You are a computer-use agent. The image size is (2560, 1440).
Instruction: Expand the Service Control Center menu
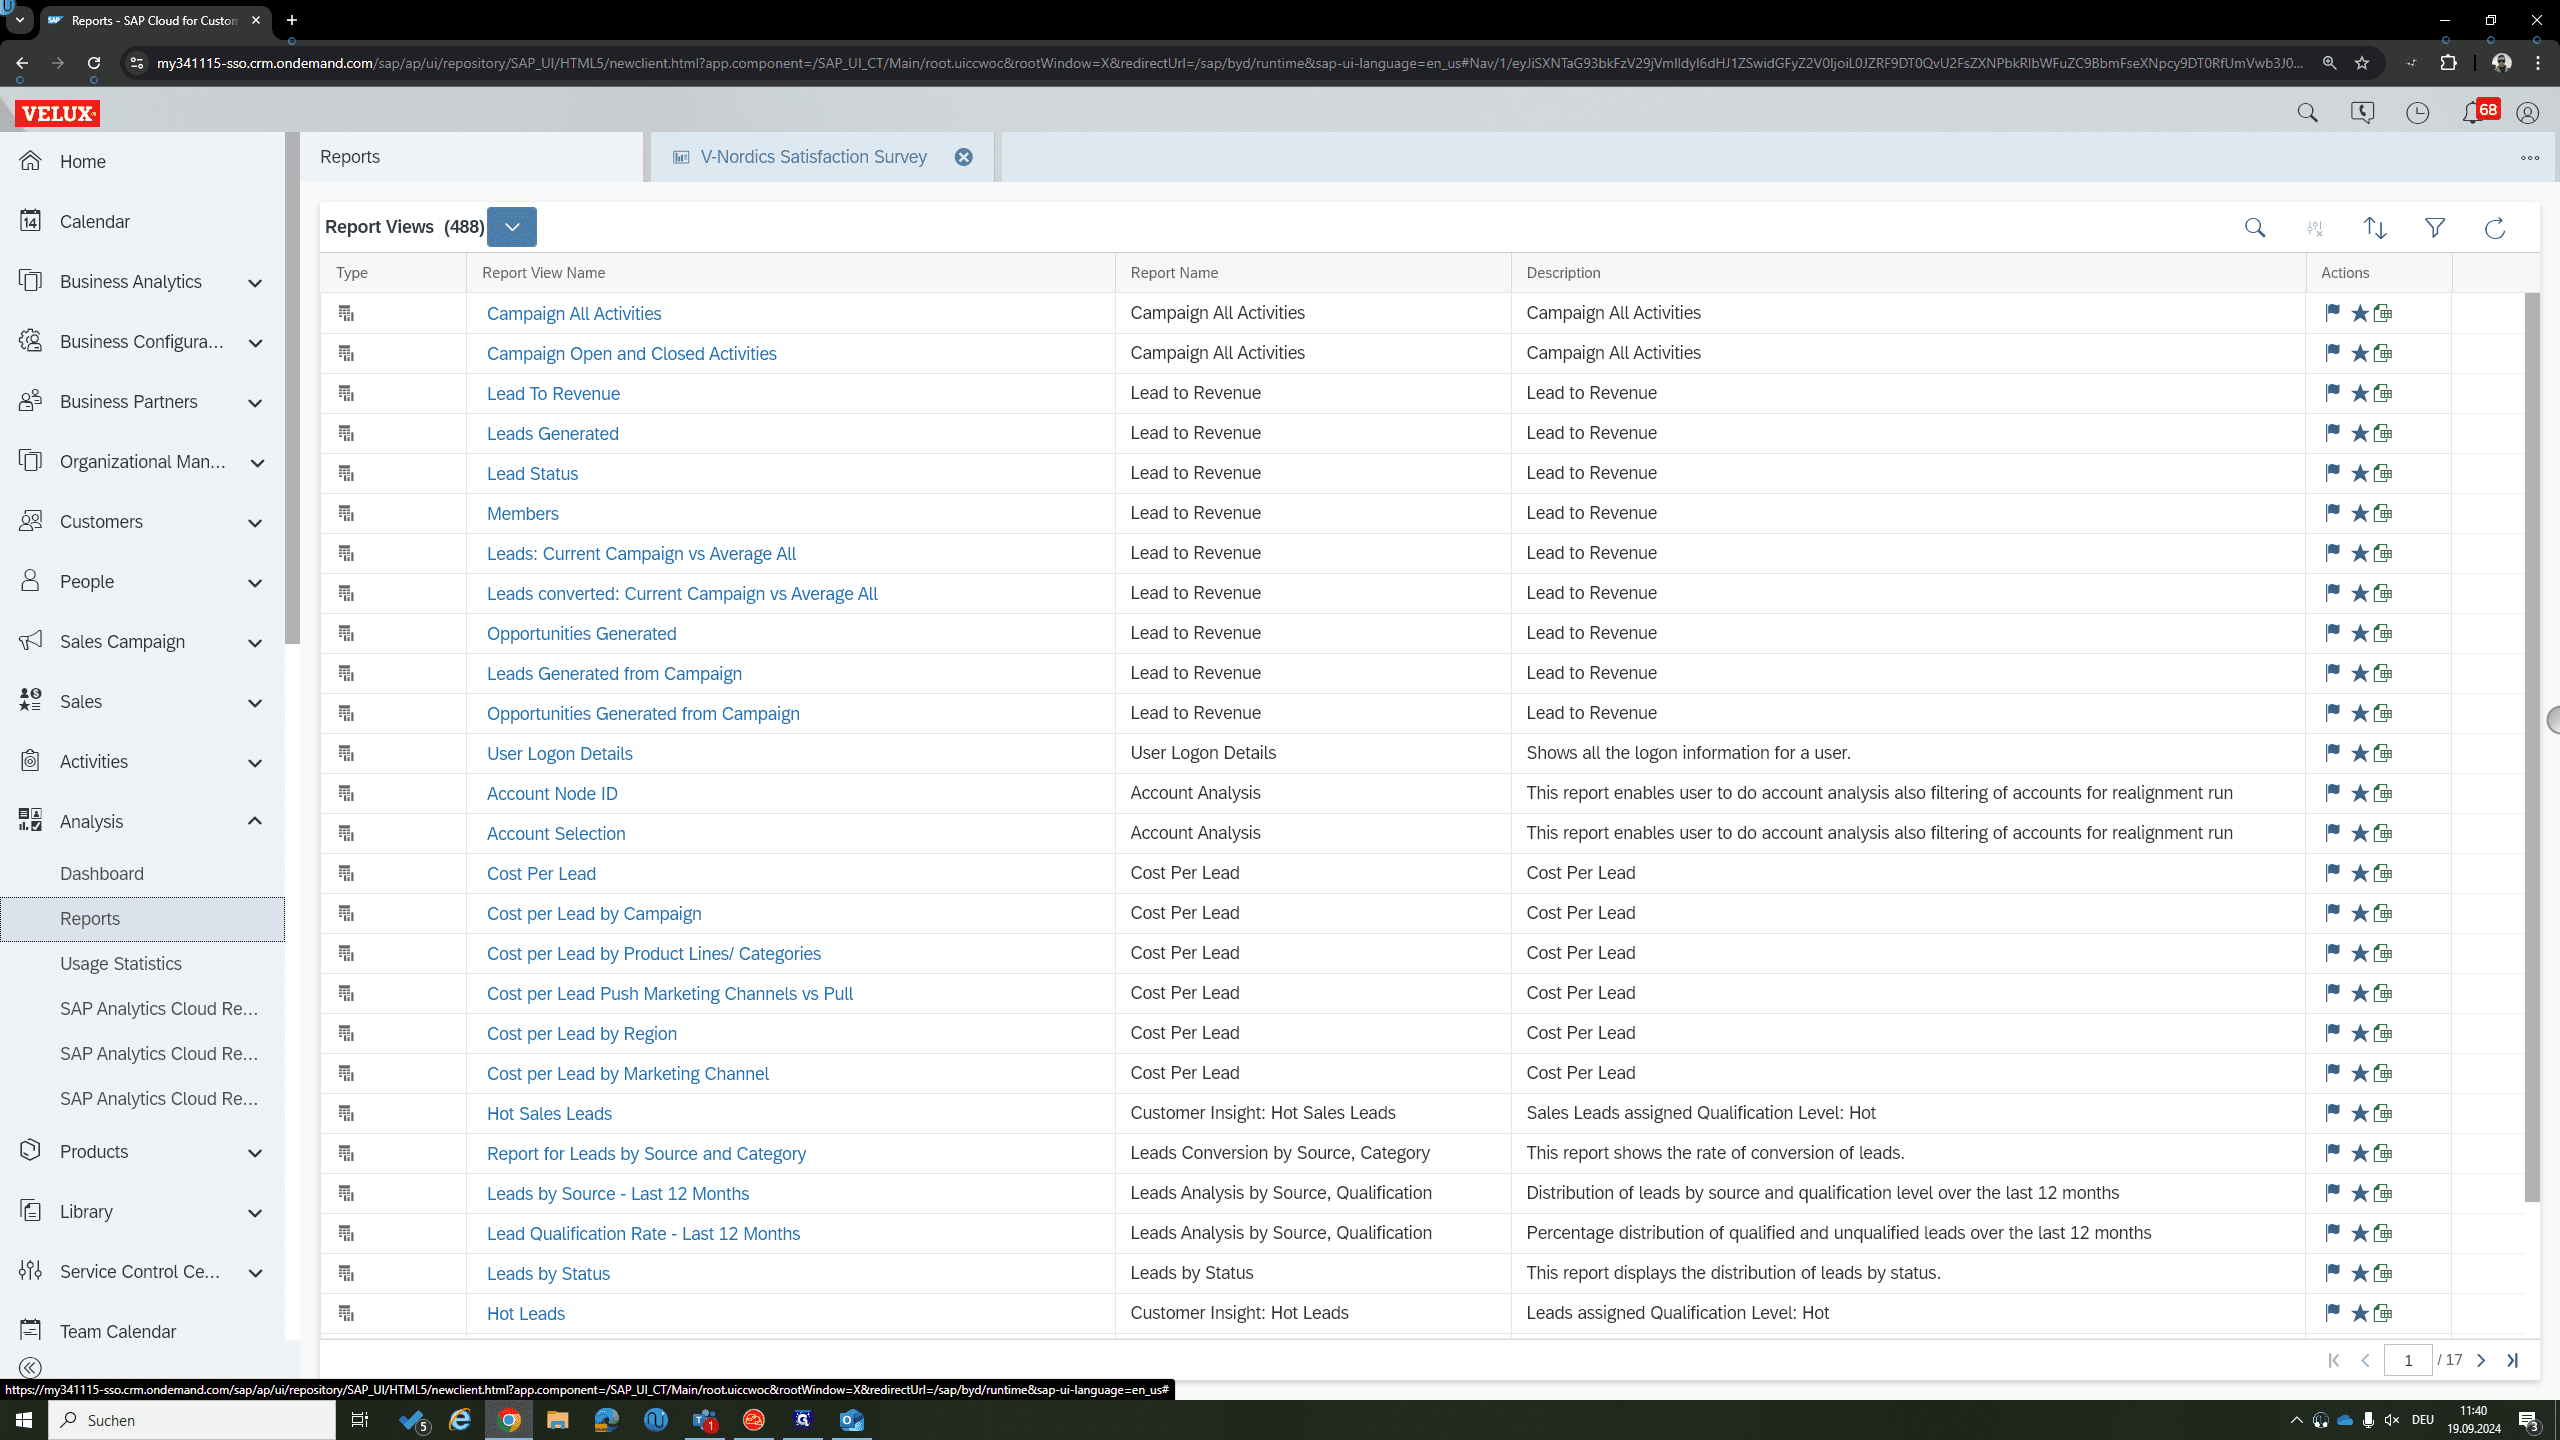coord(255,1273)
